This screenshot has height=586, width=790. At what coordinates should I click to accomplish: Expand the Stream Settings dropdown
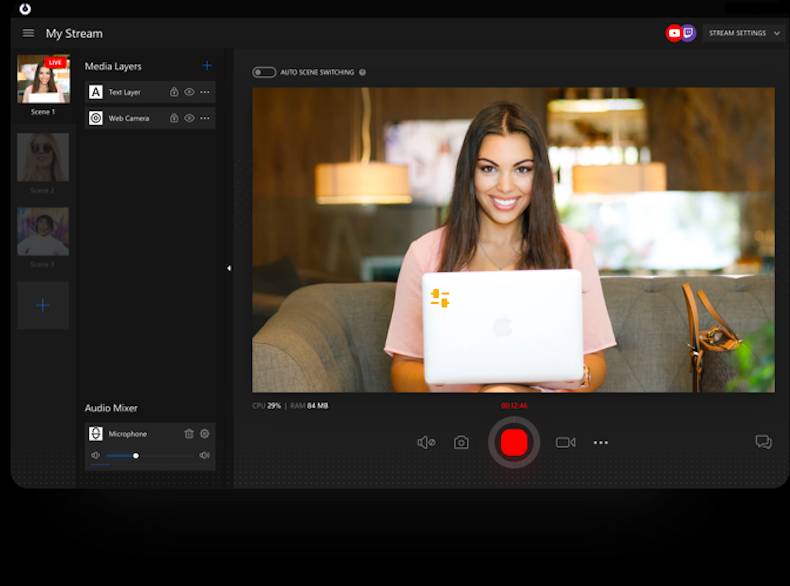pos(743,33)
